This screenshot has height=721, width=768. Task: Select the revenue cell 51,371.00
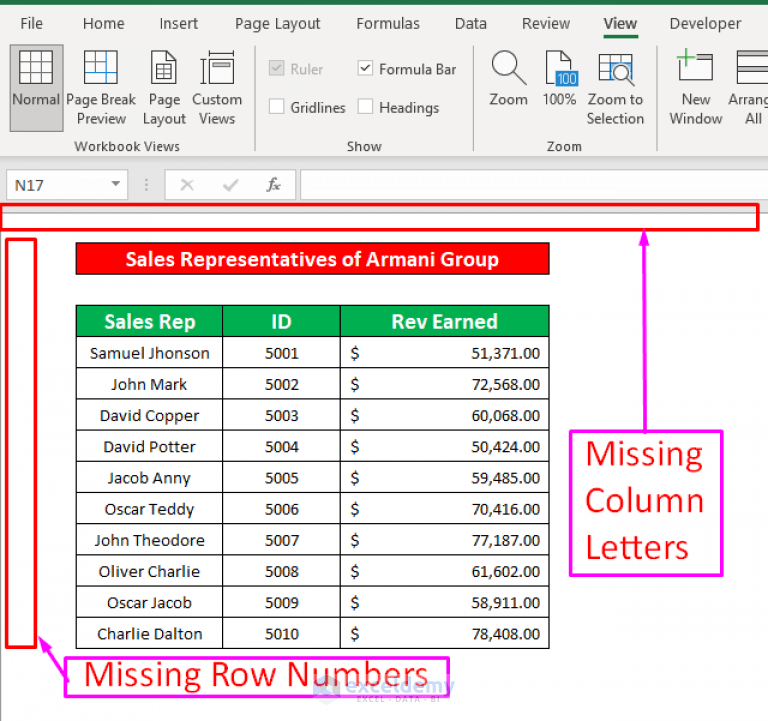(444, 353)
